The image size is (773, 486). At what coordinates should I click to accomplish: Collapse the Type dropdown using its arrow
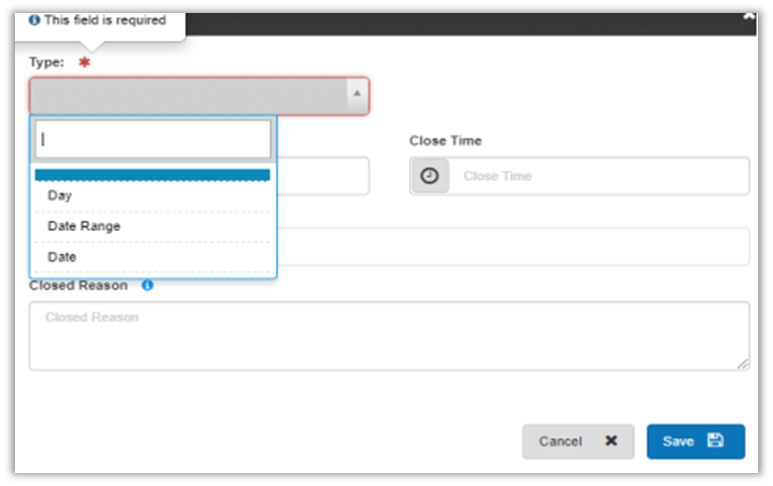point(357,96)
